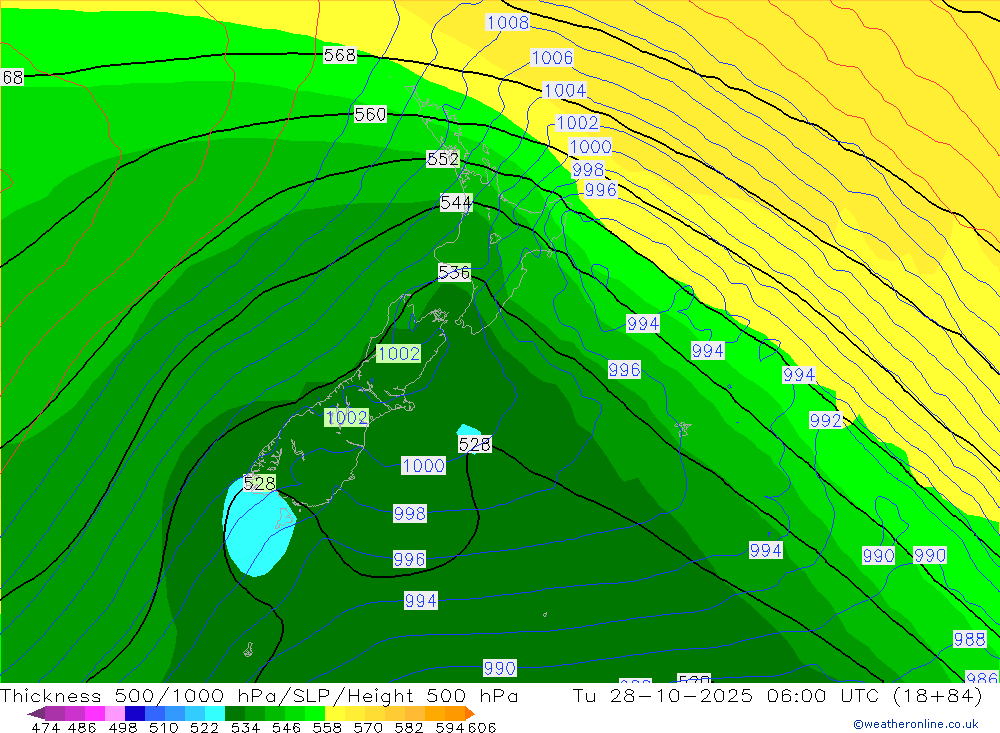Click the legend's left purple arrow end
1000x733 pixels.
pos(36,713)
